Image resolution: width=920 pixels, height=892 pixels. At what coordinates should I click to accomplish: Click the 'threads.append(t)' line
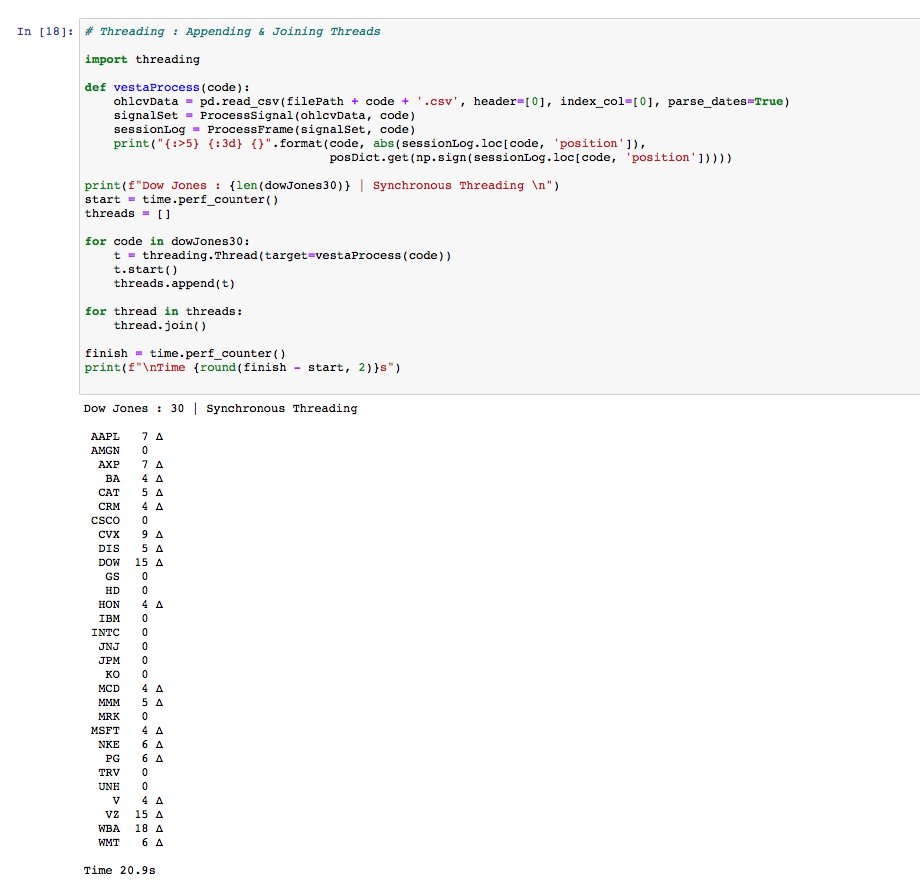[x=174, y=283]
